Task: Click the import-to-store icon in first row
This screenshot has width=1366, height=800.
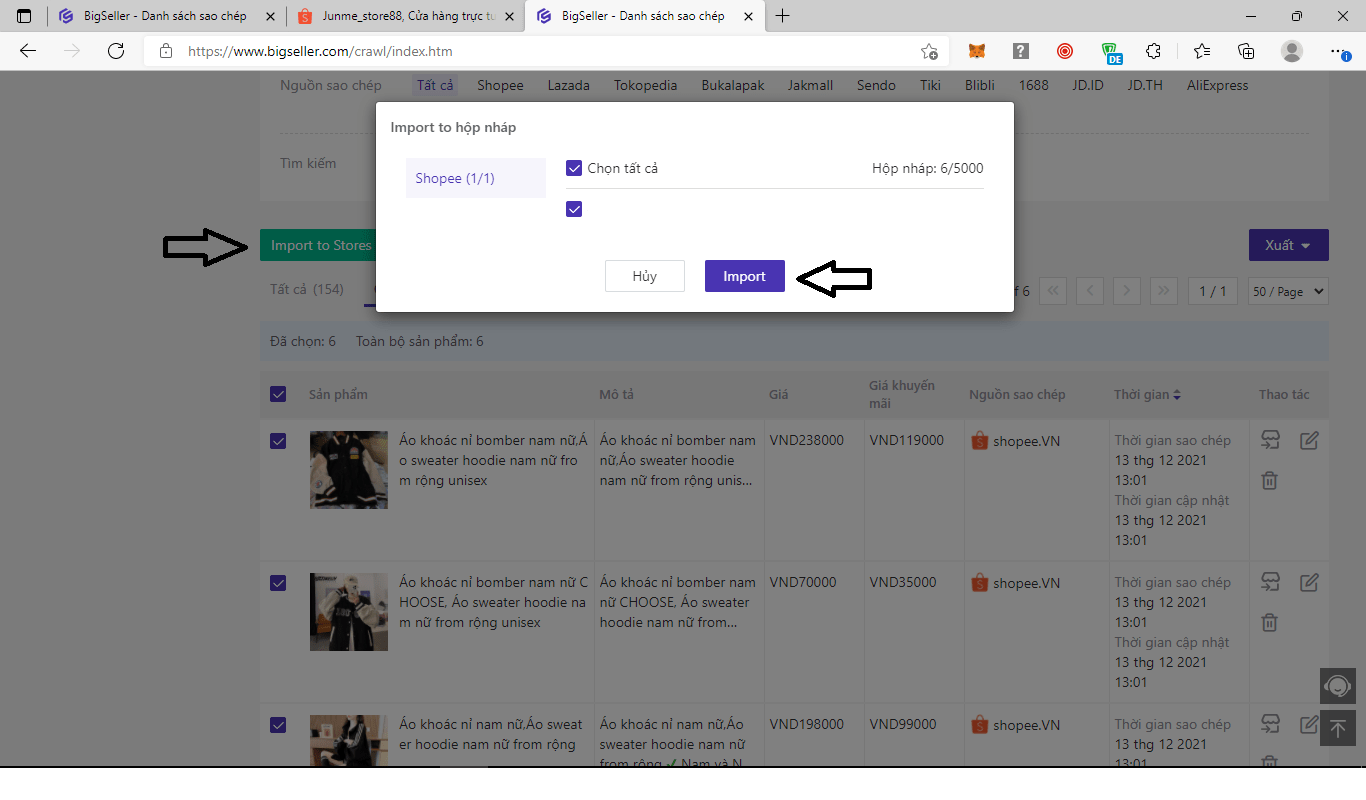Action: (x=1270, y=440)
